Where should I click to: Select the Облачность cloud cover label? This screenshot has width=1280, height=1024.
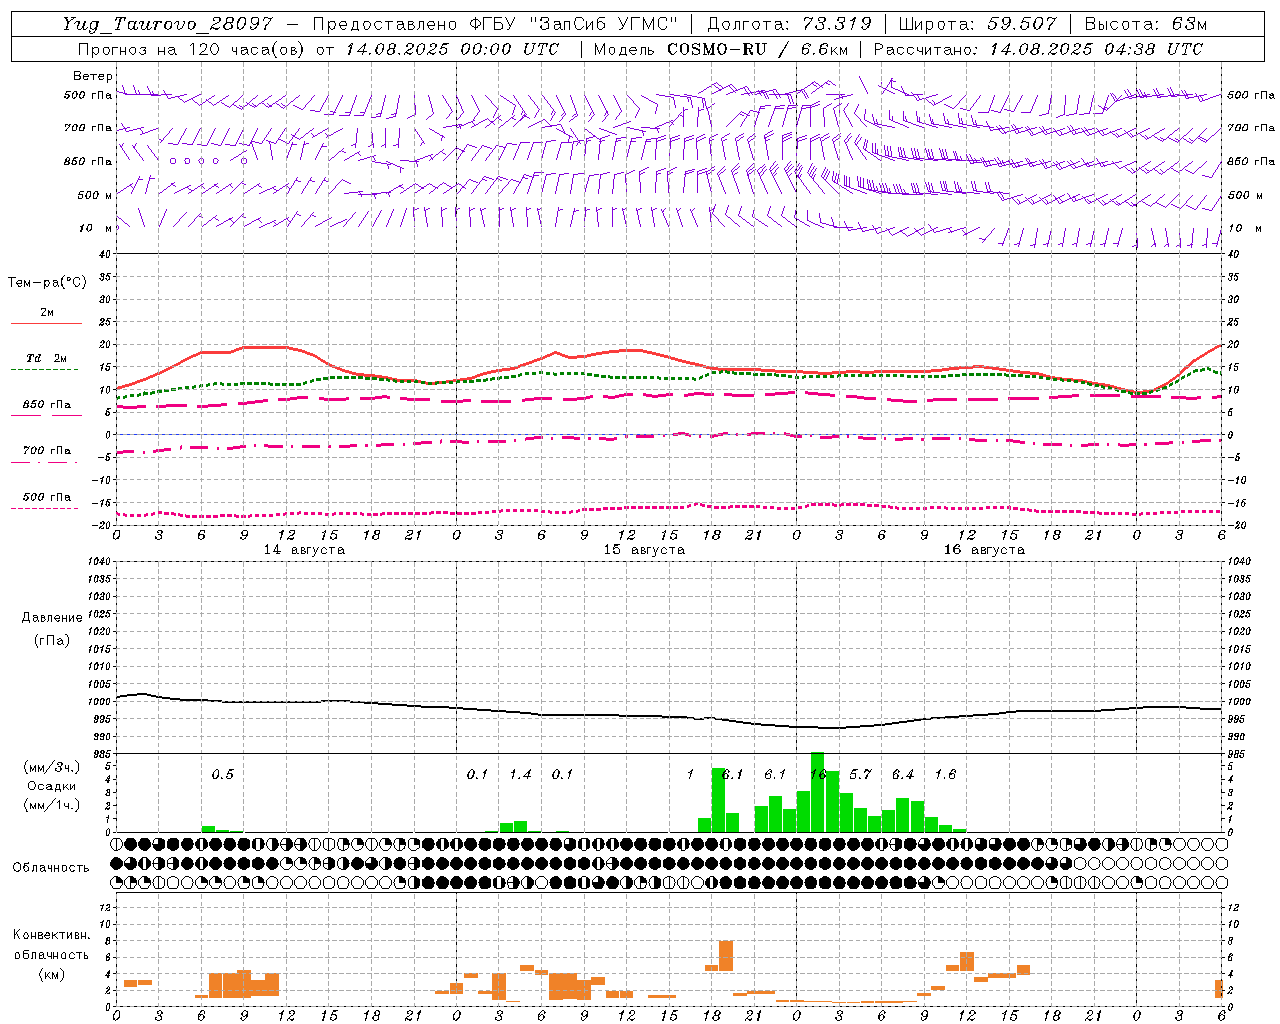point(51,868)
